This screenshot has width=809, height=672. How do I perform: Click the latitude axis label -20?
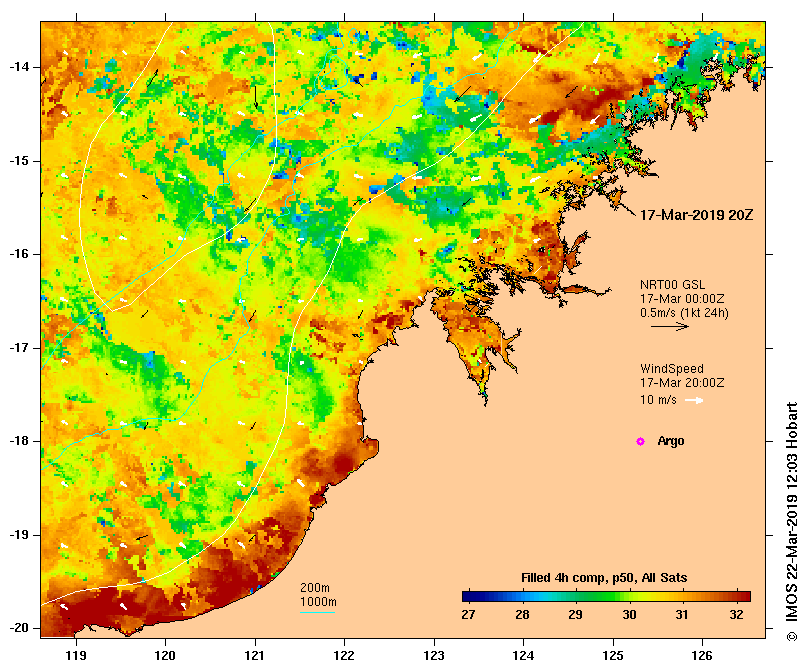19,628
